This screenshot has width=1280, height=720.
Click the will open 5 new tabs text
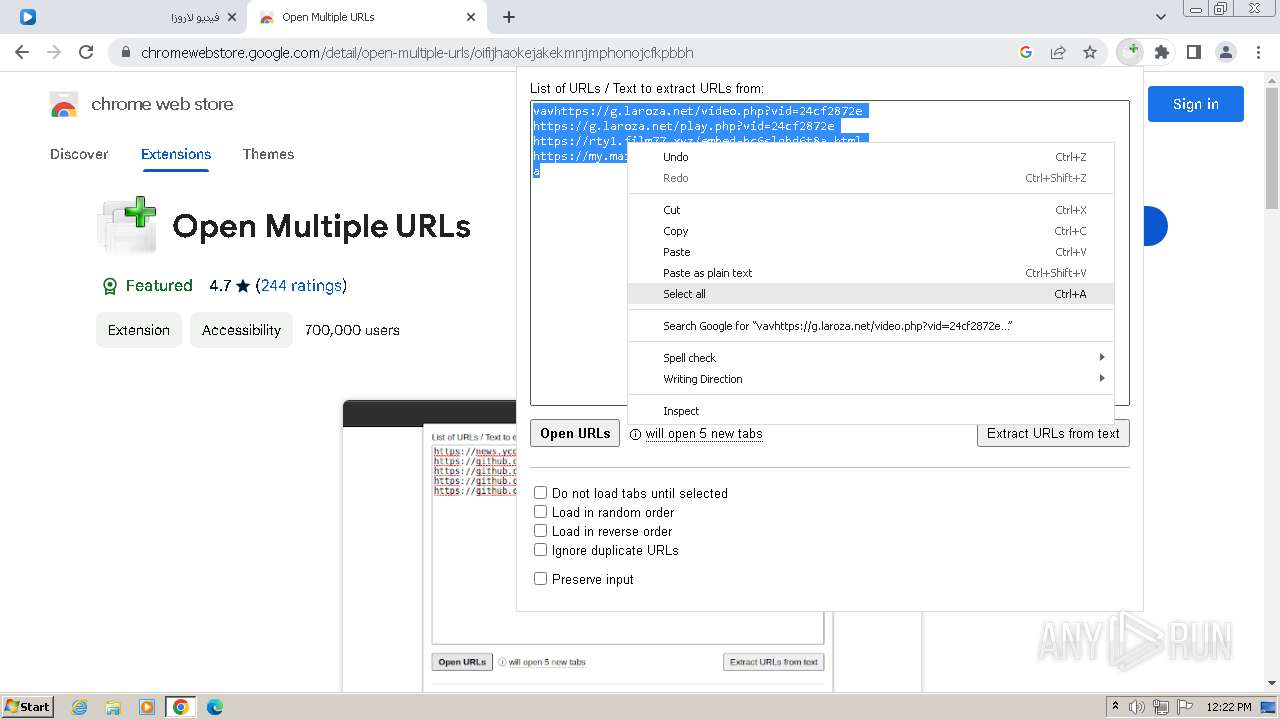pos(704,434)
